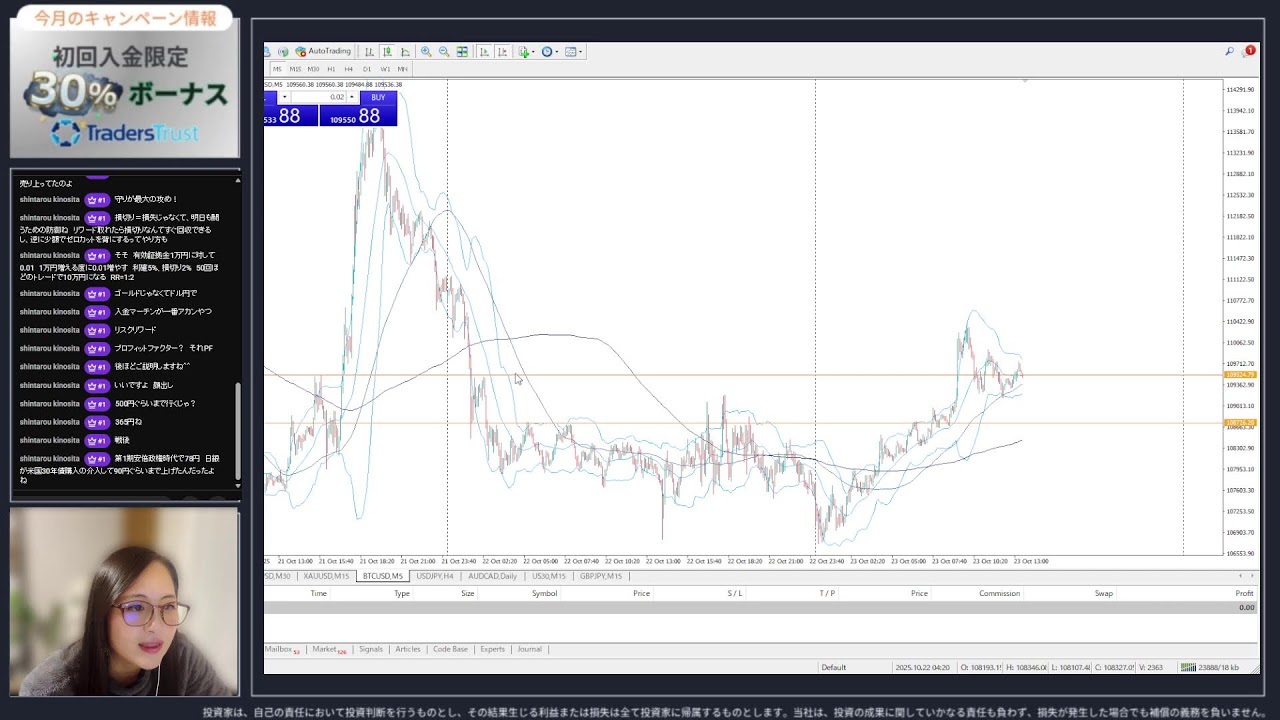Open the periods clock dropdown
The image size is (1280, 720).
click(x=550, y=52)
